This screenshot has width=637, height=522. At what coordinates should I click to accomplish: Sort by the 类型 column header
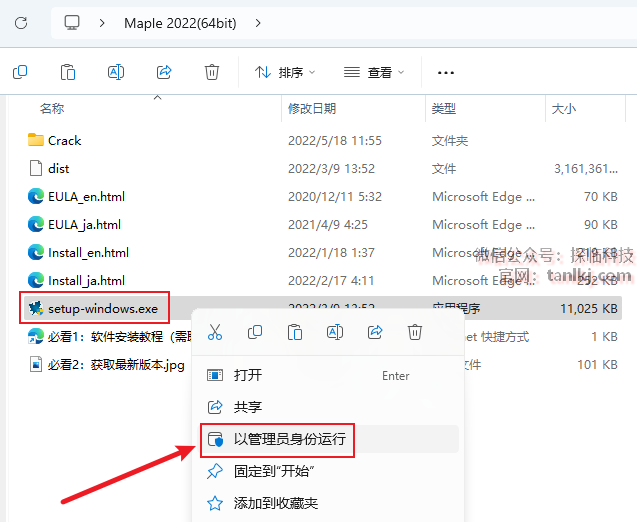tap(444, 108)
